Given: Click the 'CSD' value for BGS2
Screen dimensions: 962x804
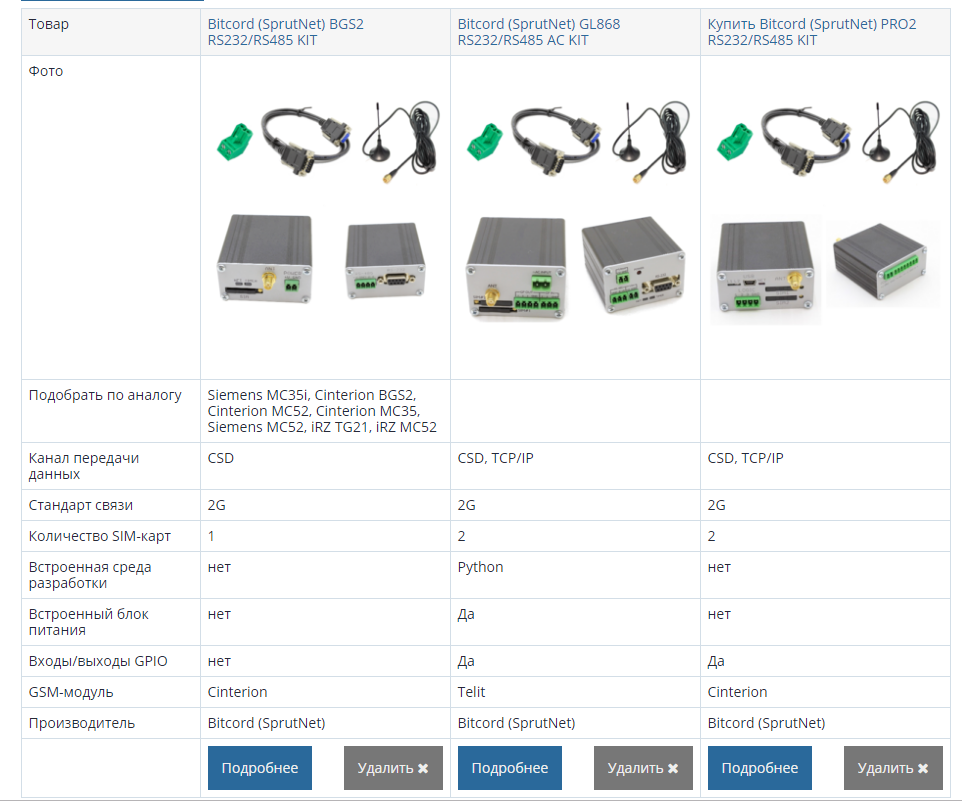Looking at the screenshot, I should (220, 458).
